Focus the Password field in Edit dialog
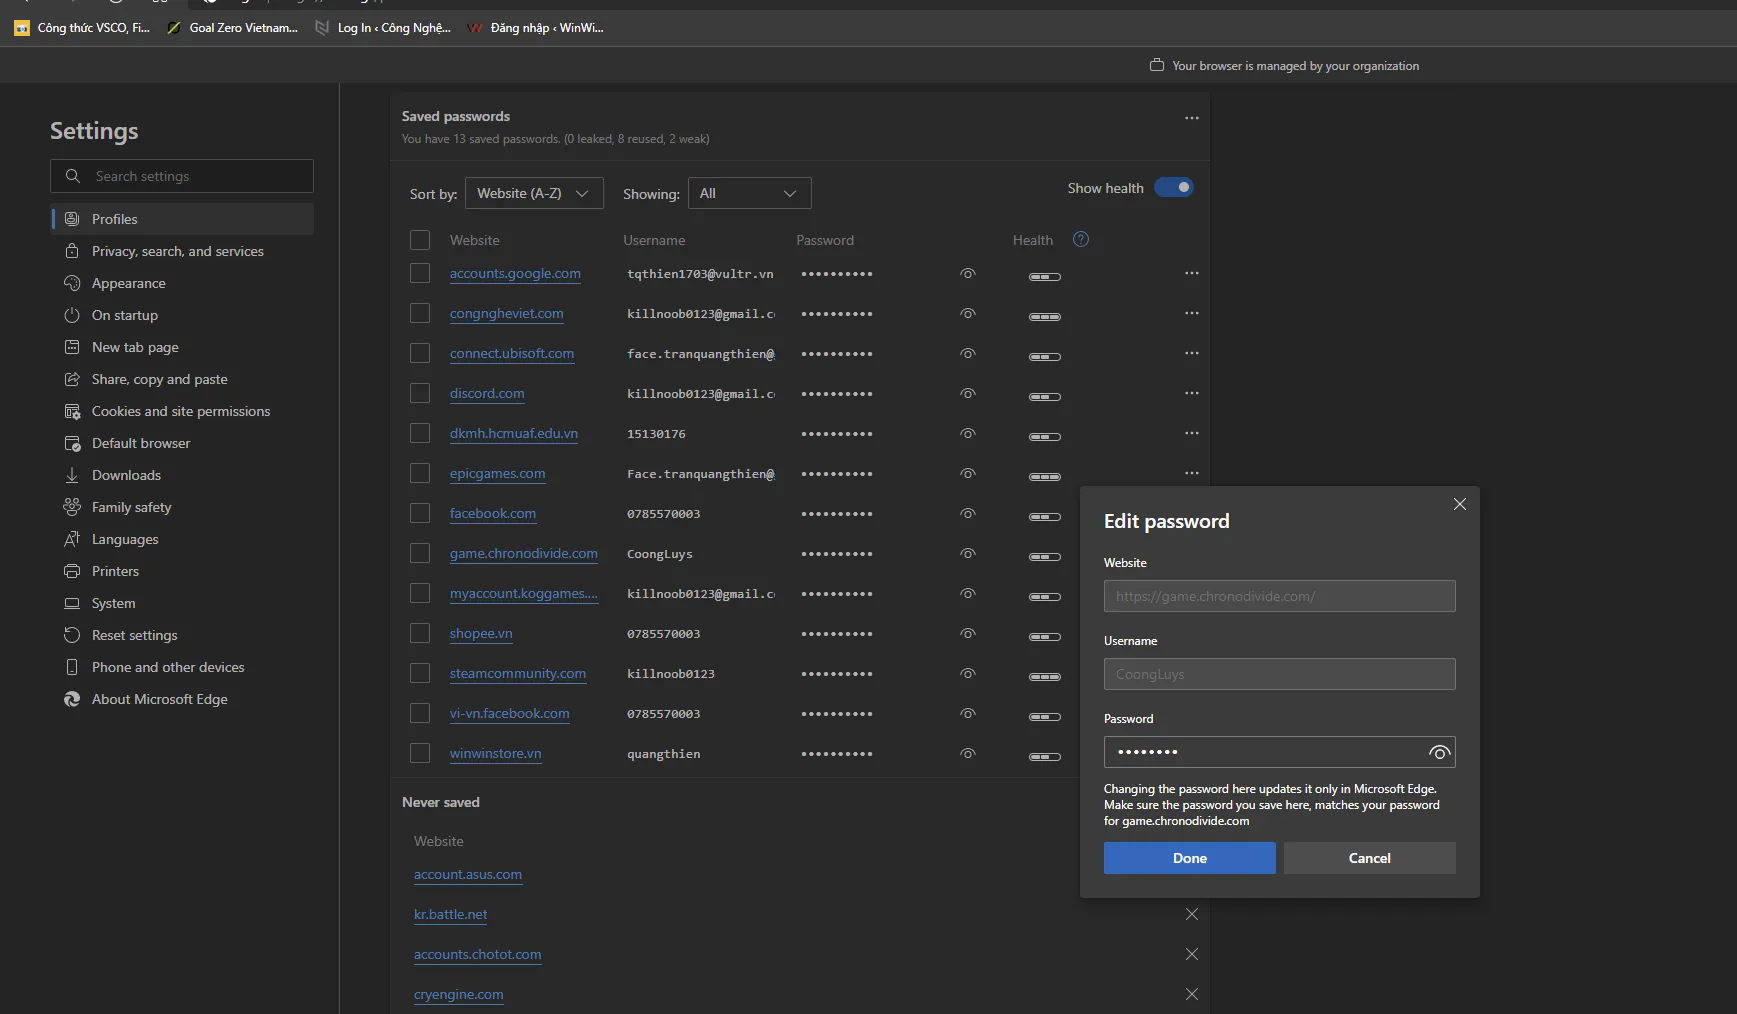The height and width of the screenshot is (1014, 1737). click(1280, 752)
